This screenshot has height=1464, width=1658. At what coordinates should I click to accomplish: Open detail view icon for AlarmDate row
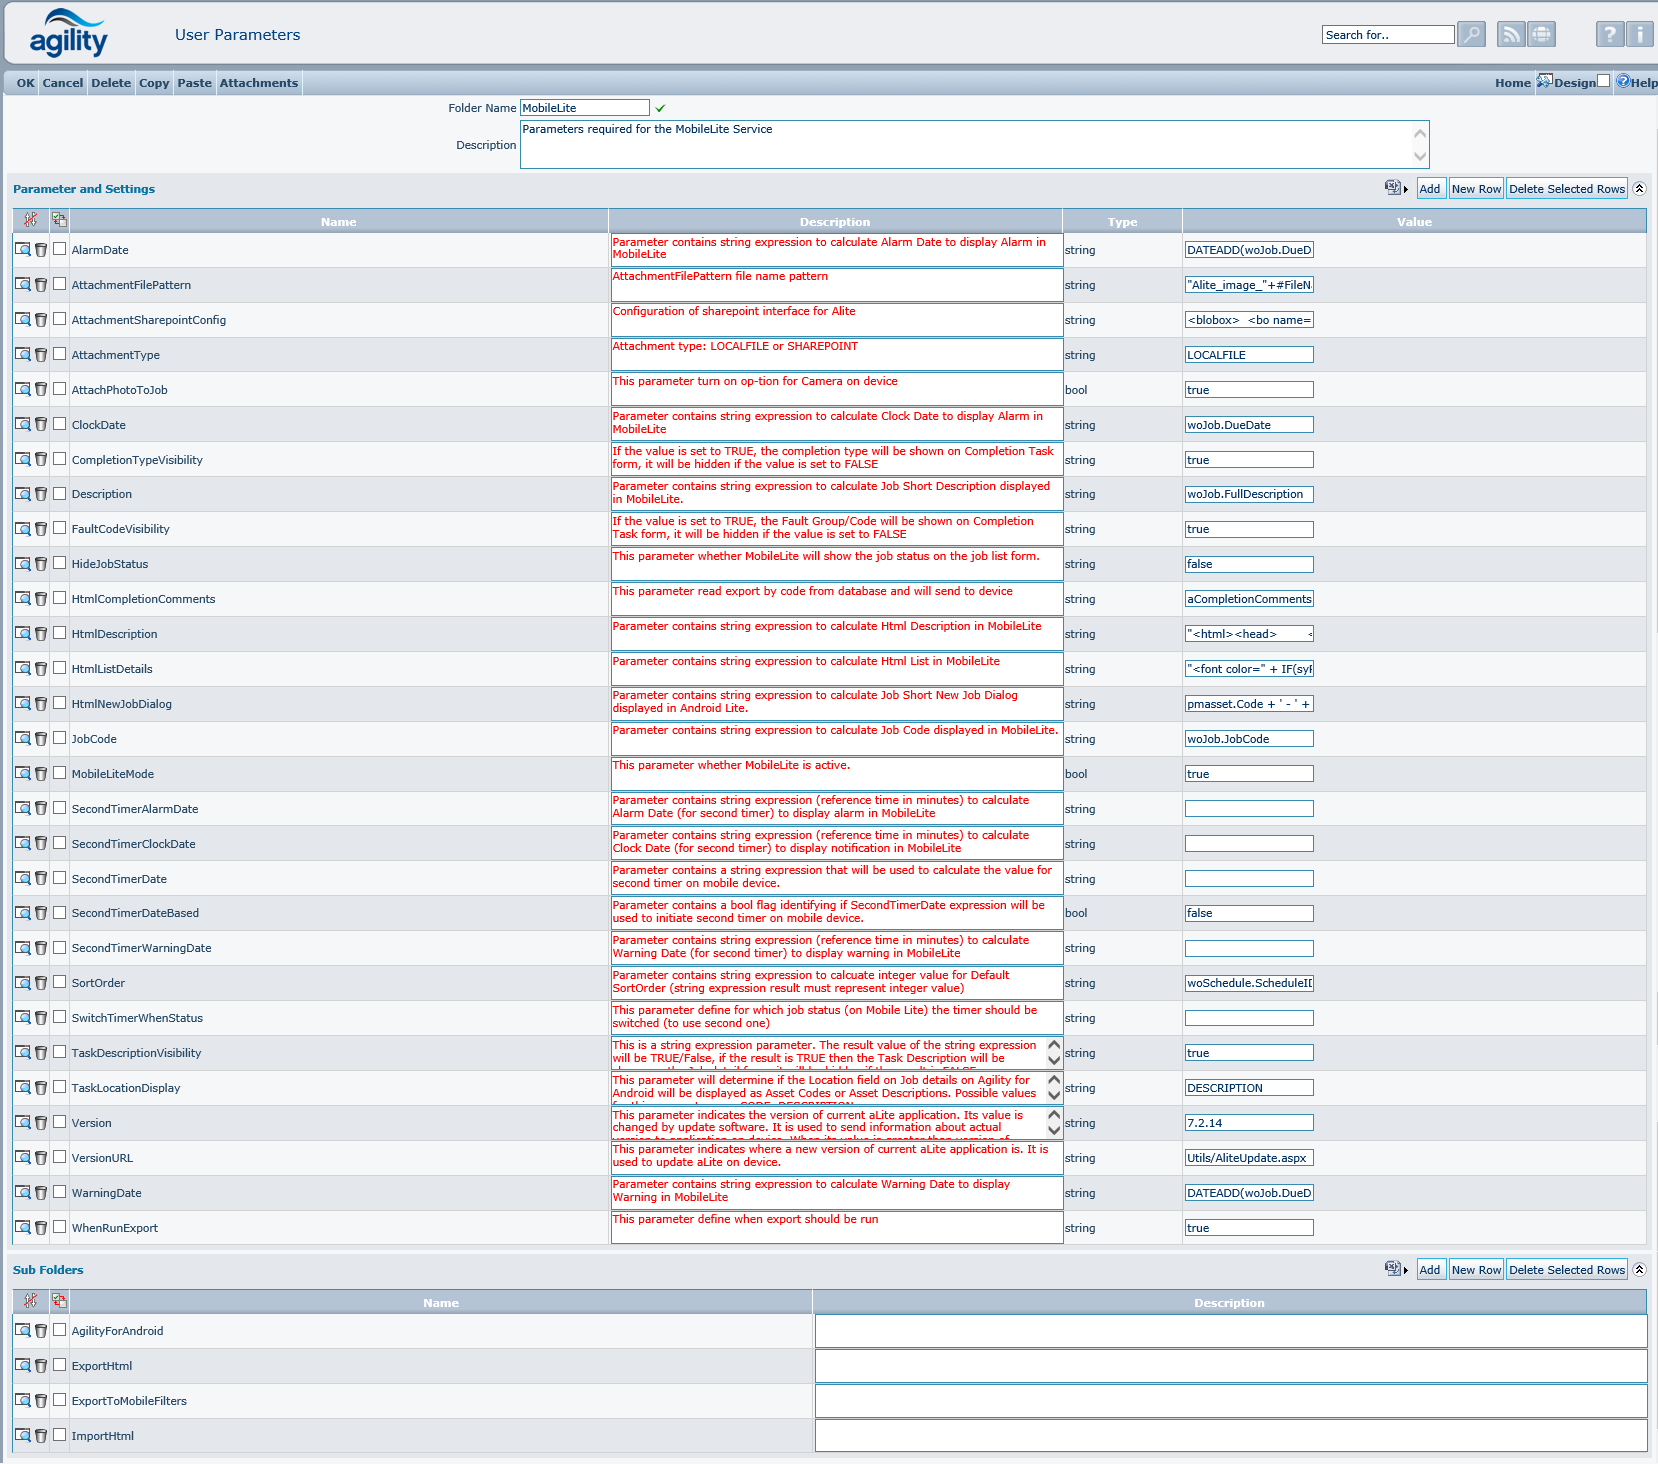[x=23, y=250]
